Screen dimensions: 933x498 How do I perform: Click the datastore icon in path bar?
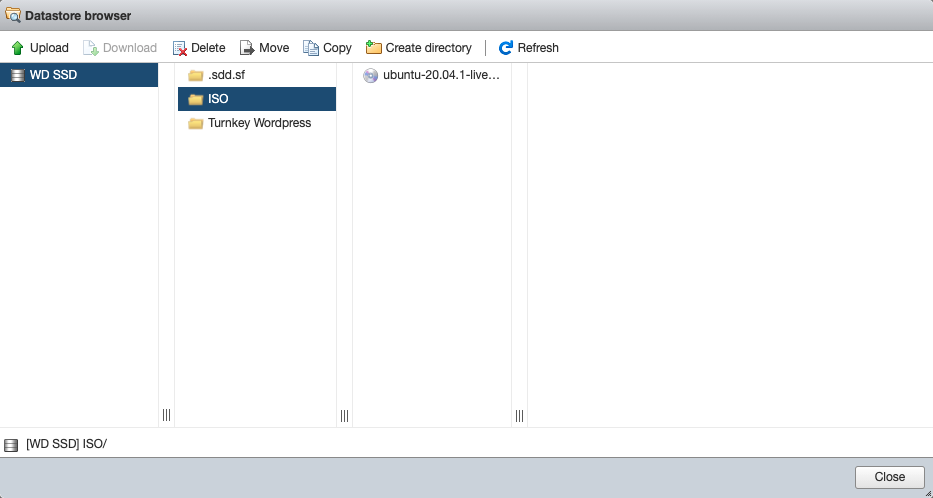click(x=11, y=445)
